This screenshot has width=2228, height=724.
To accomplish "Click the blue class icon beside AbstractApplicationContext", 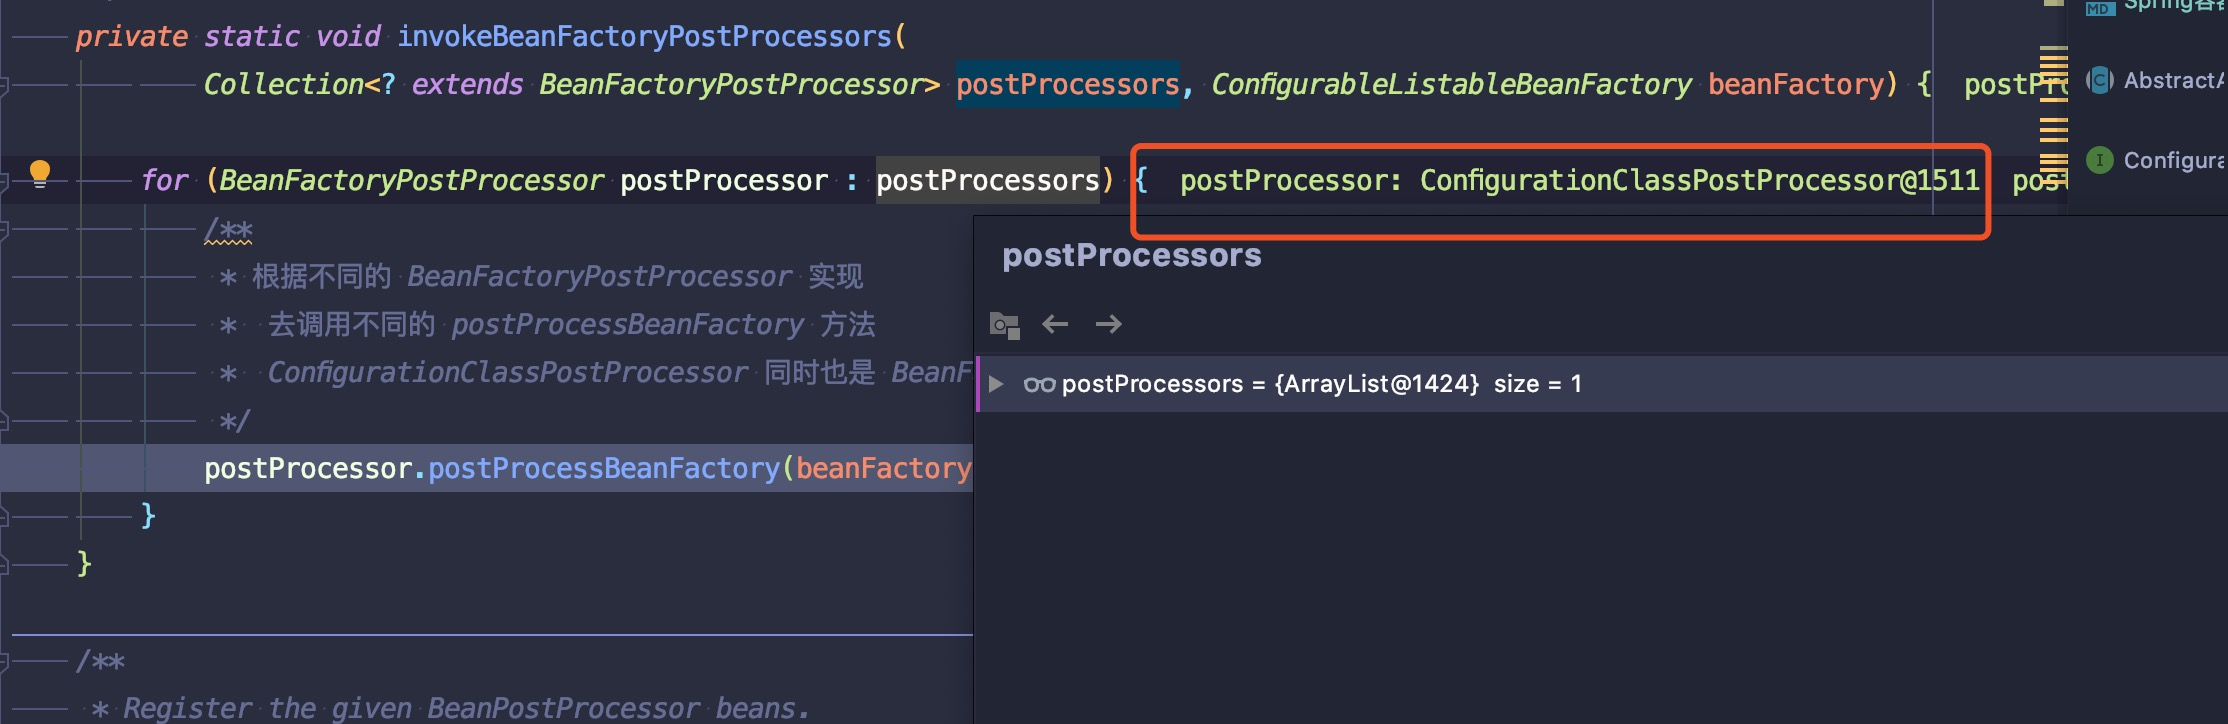I will point(2098,80).
